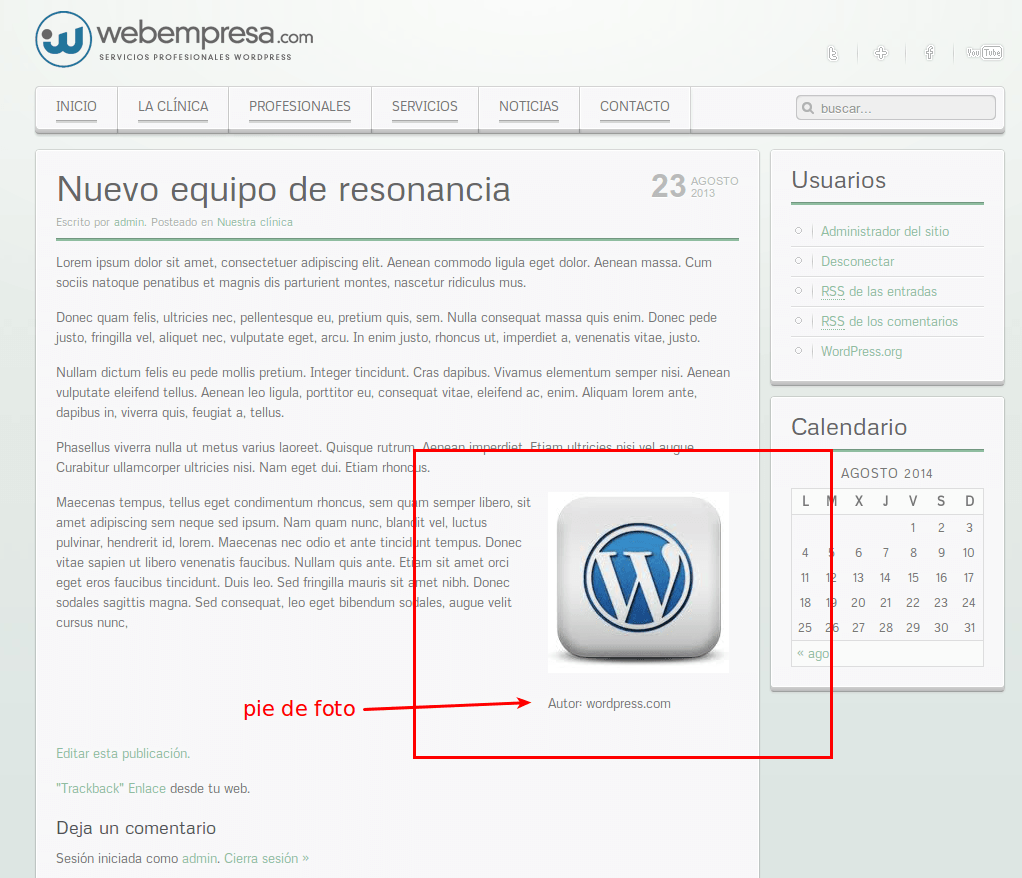Click calendar day 7

click(886, 553)
